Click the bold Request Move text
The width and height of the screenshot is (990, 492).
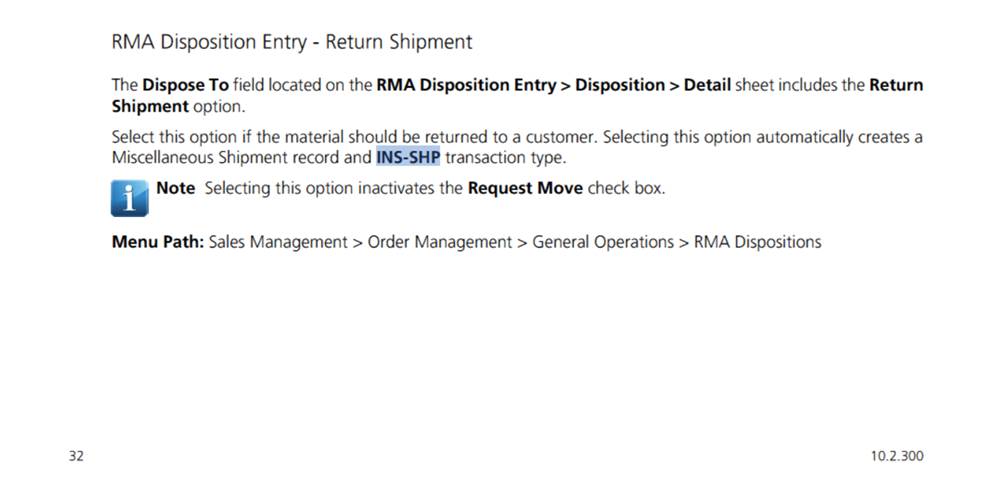click(x=525, y=188)
